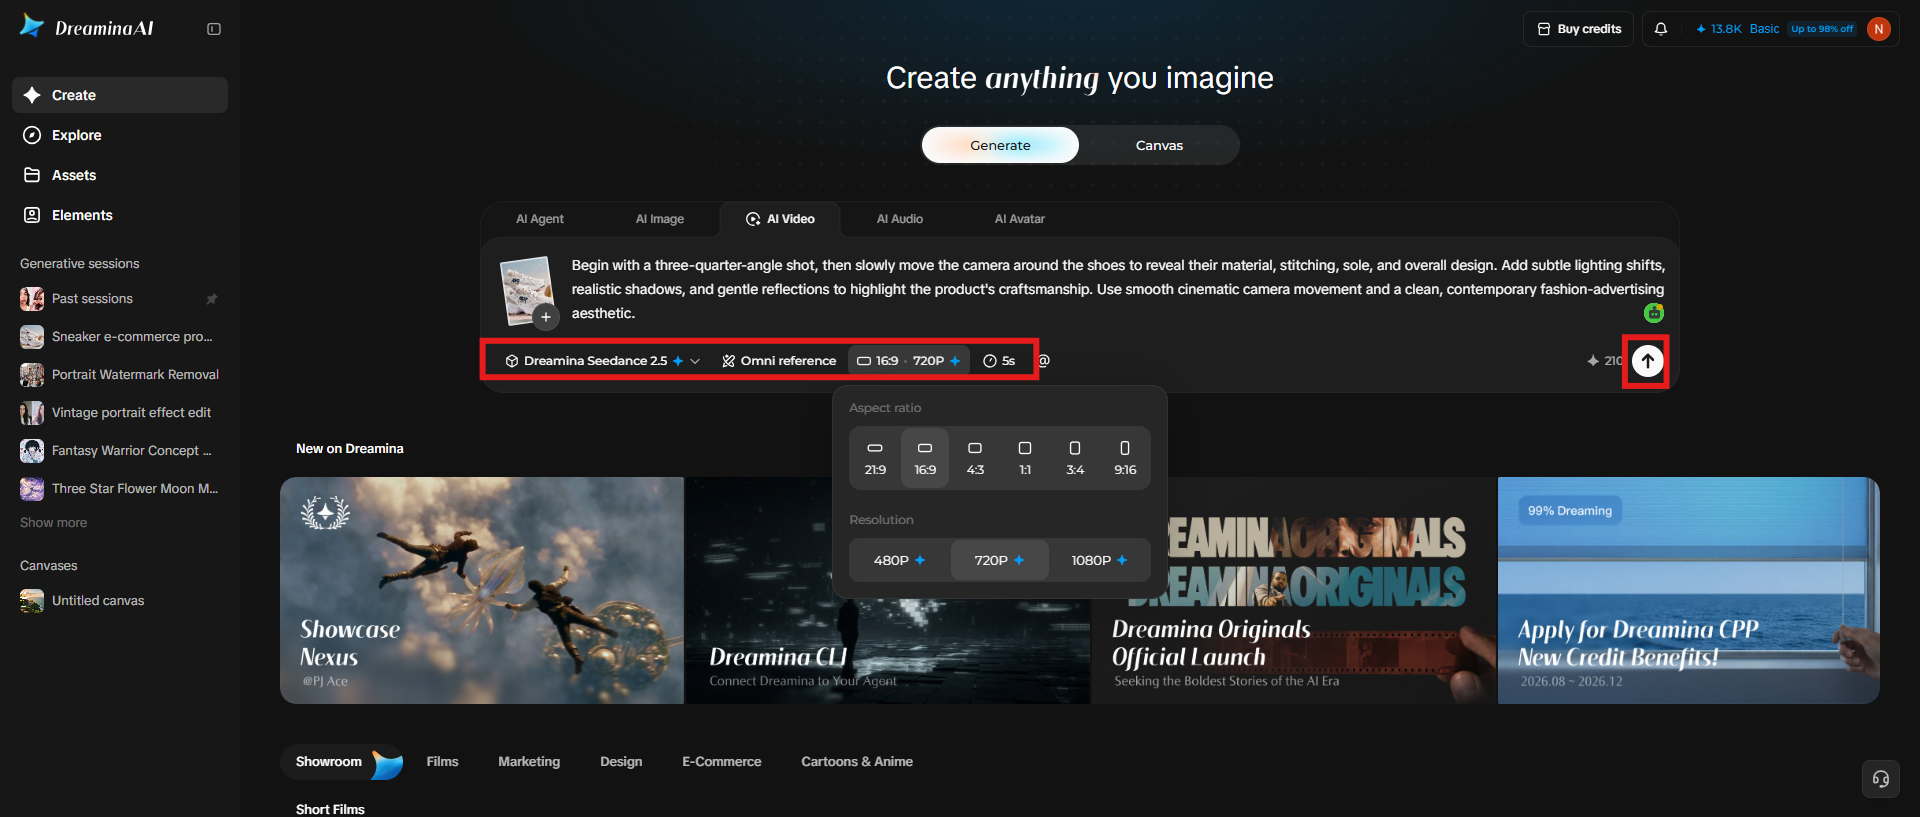Submit the prompt with the up-arrow button
This screenshot has height=817, width=1920.
(1647, 361)
